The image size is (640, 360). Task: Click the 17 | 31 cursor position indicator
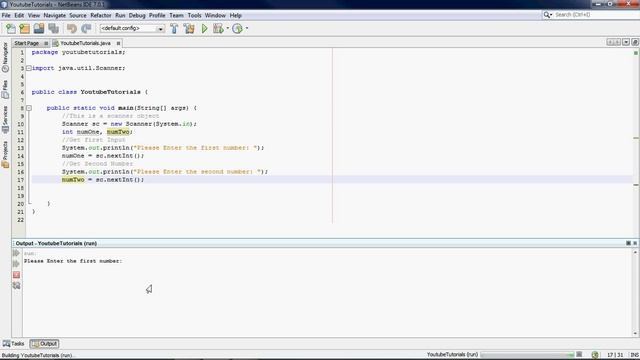pos(615,355)
